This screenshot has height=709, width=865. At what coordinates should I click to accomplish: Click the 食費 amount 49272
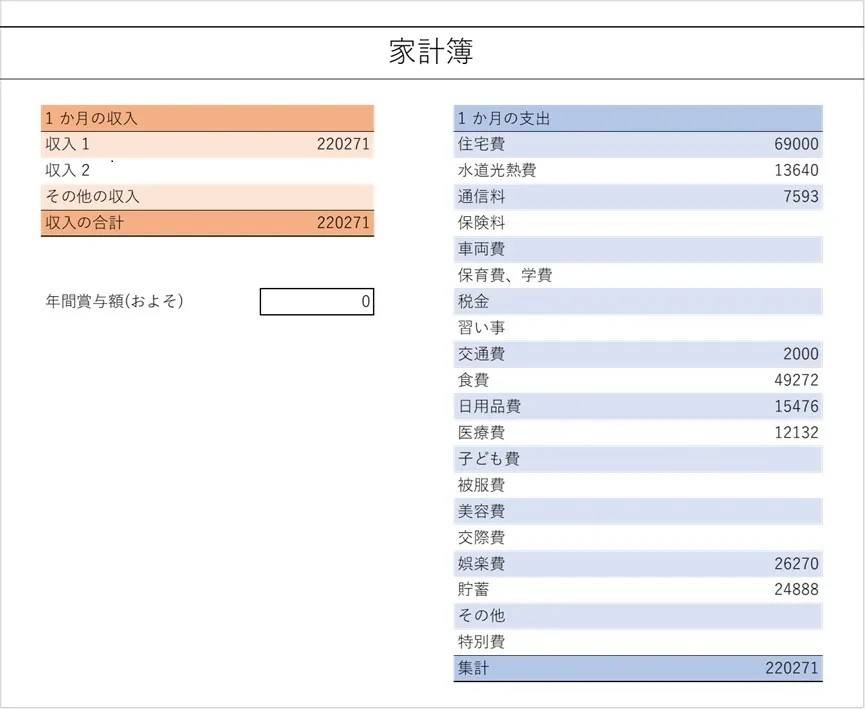coord(796,380)
